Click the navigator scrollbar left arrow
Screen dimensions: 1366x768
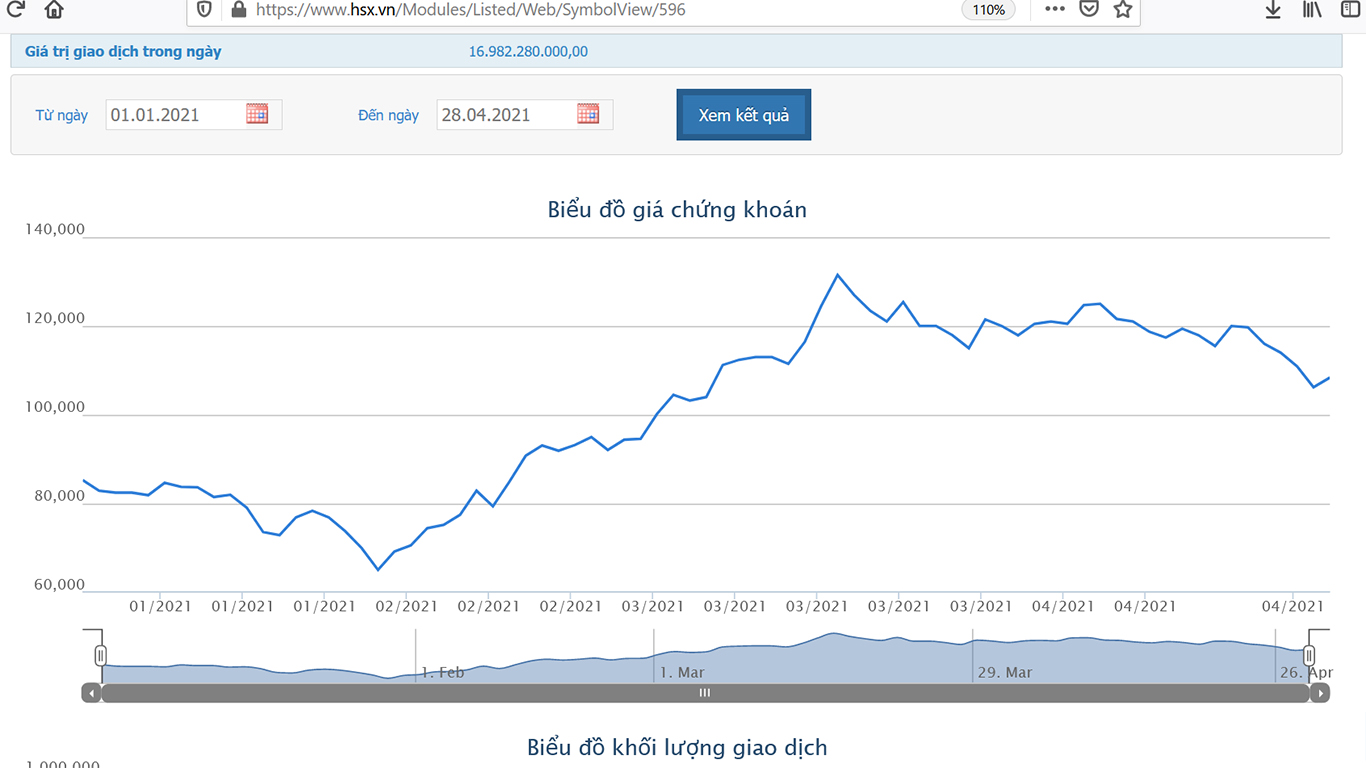click(91, 693)
